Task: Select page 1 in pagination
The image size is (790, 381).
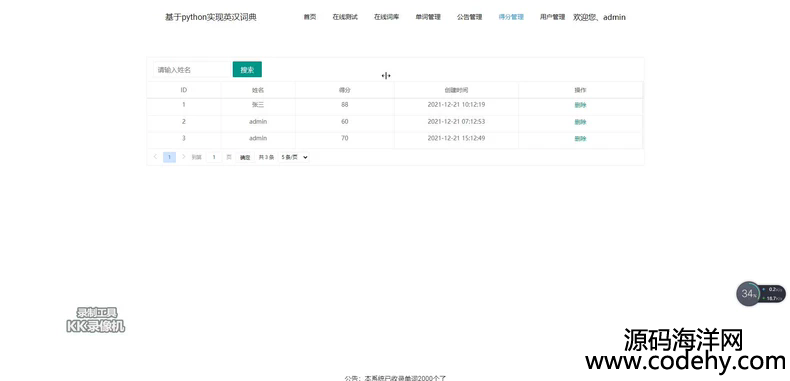Action: pyautogui.click(x=170, y=157)
